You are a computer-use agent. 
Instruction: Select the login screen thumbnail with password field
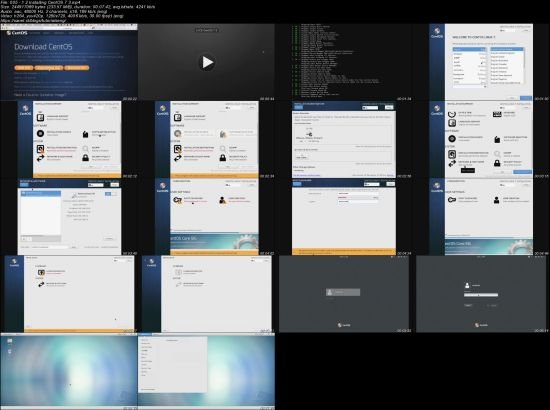pos(481,294)
